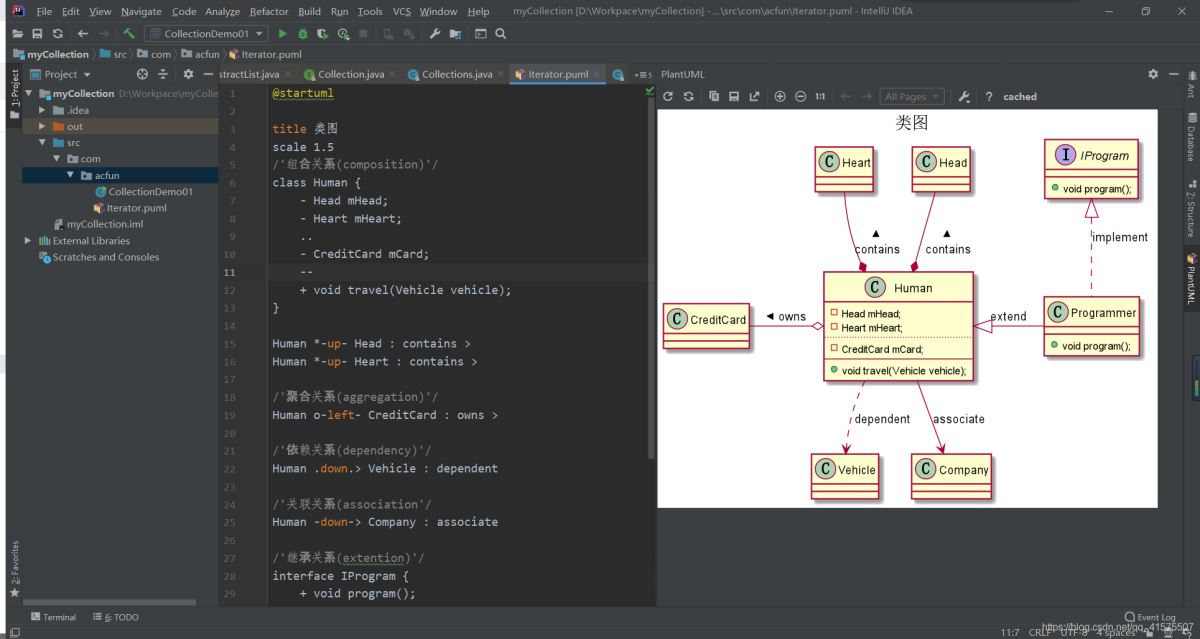
Task: Toggle the 1: Project side tool window
Action: pyautogui.click(x=14, y=92)
